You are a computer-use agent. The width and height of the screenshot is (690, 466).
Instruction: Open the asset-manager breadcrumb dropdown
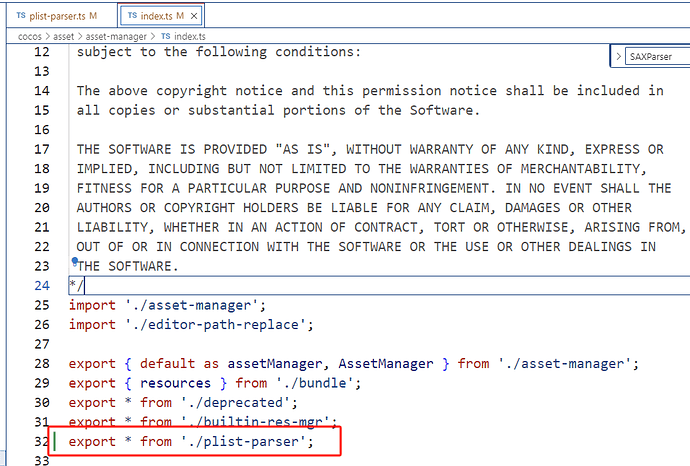click(118, 36)
